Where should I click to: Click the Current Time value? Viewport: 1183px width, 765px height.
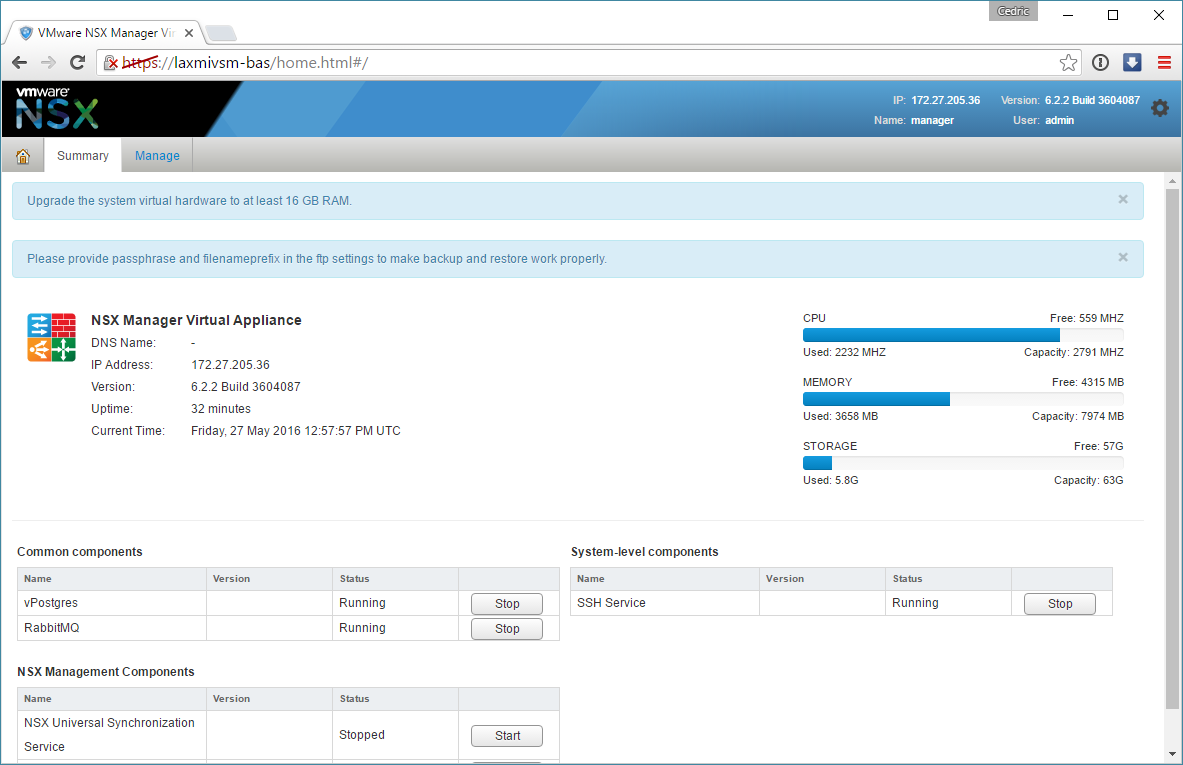(296, 431)
